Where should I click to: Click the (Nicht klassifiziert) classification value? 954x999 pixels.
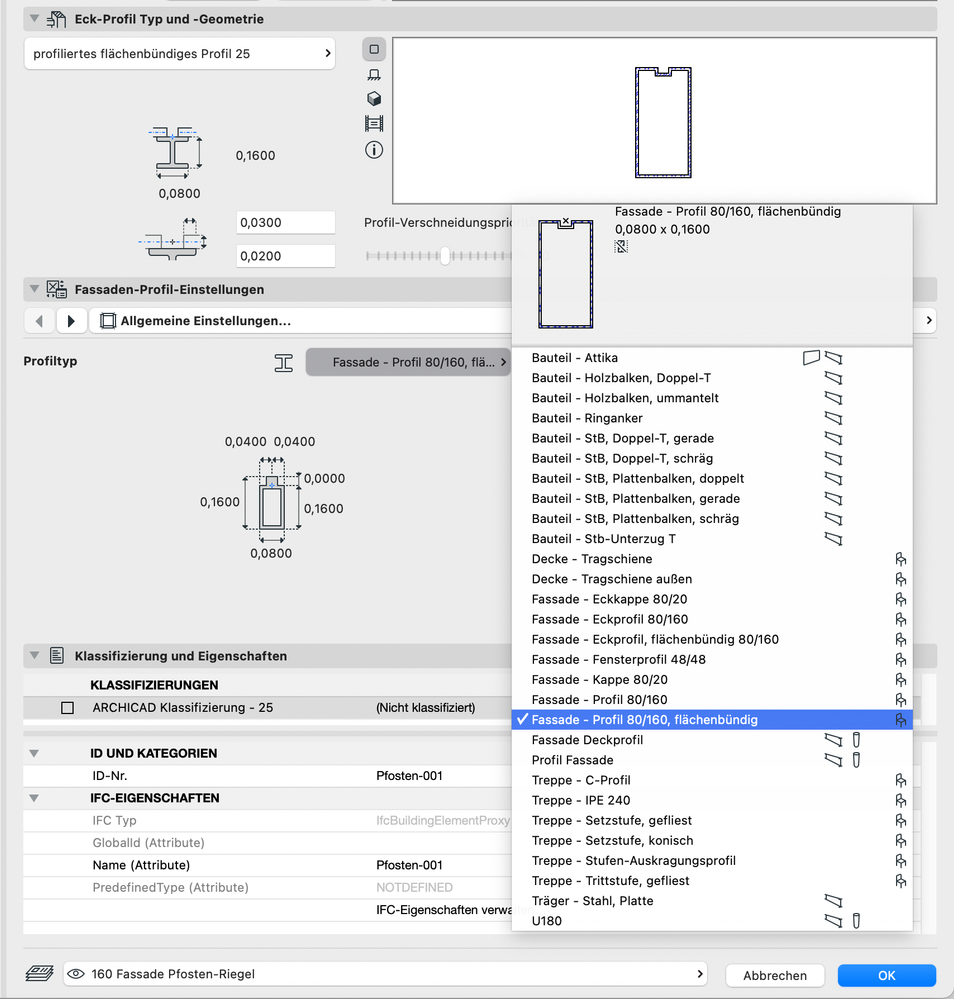pyautogui.click(x=426, y=708)
